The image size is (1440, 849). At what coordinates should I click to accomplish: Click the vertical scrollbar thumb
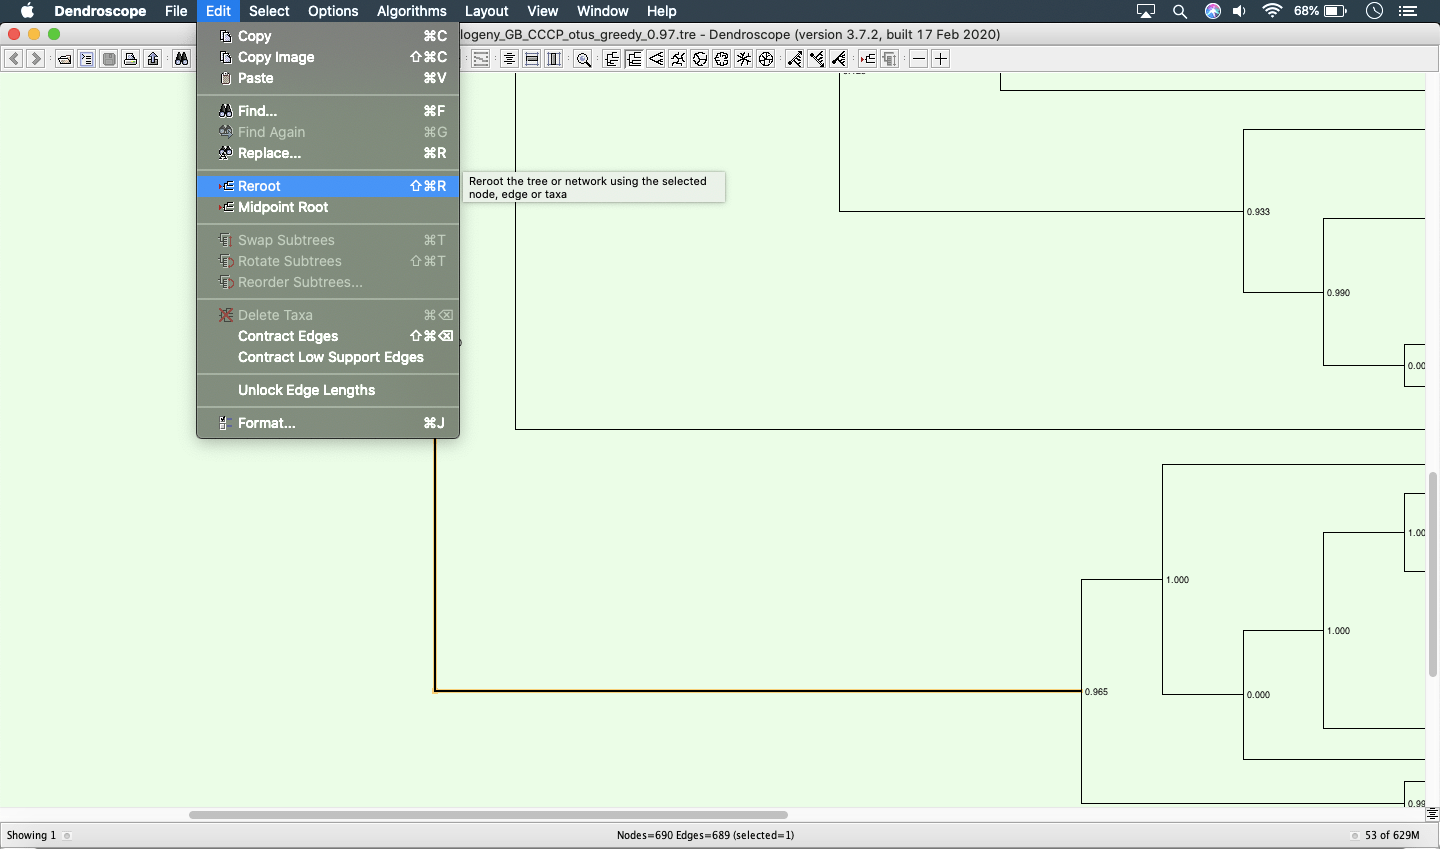click(x=1433, y=574)
